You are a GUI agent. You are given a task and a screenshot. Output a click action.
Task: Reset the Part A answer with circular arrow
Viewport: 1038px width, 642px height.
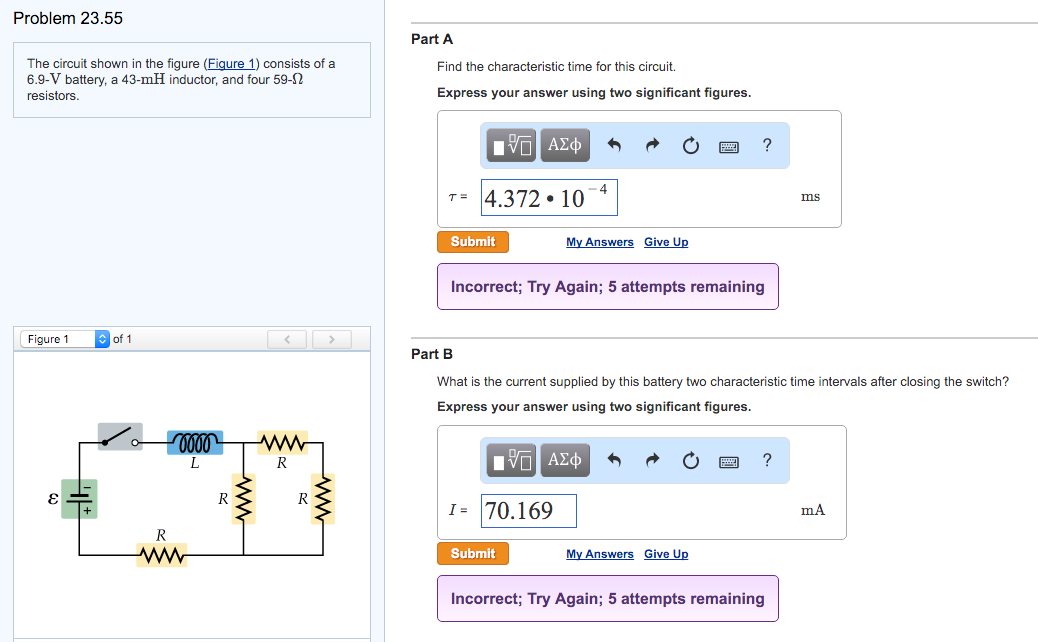[x=690, y=145]
